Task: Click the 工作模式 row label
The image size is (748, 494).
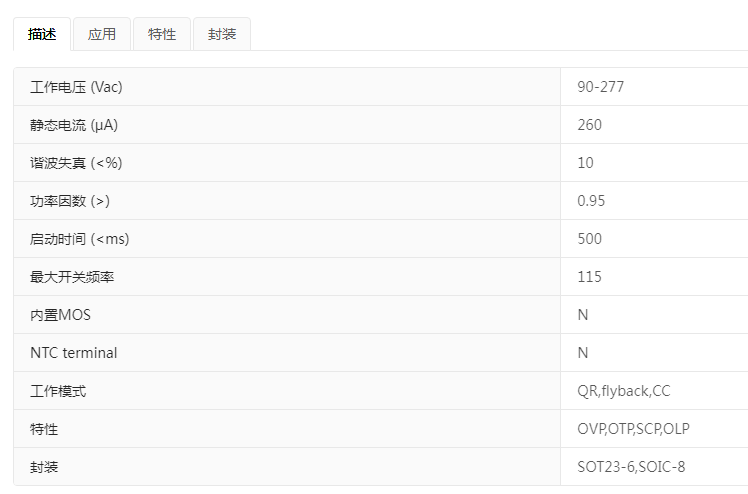Action: 58,391
